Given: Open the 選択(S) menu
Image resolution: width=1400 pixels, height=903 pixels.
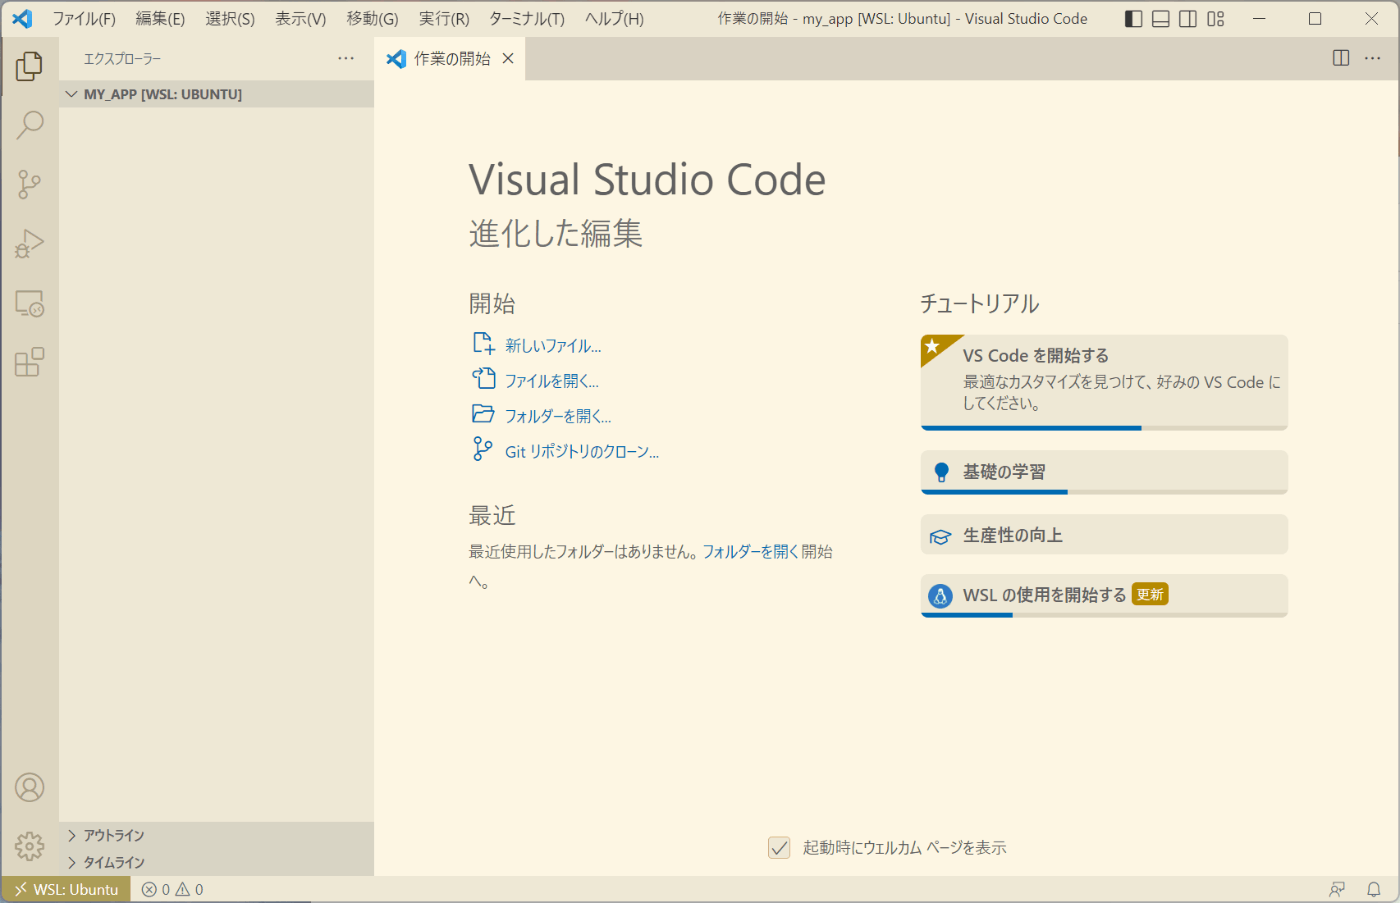Looking at the screenshot, I should (230, 19).
